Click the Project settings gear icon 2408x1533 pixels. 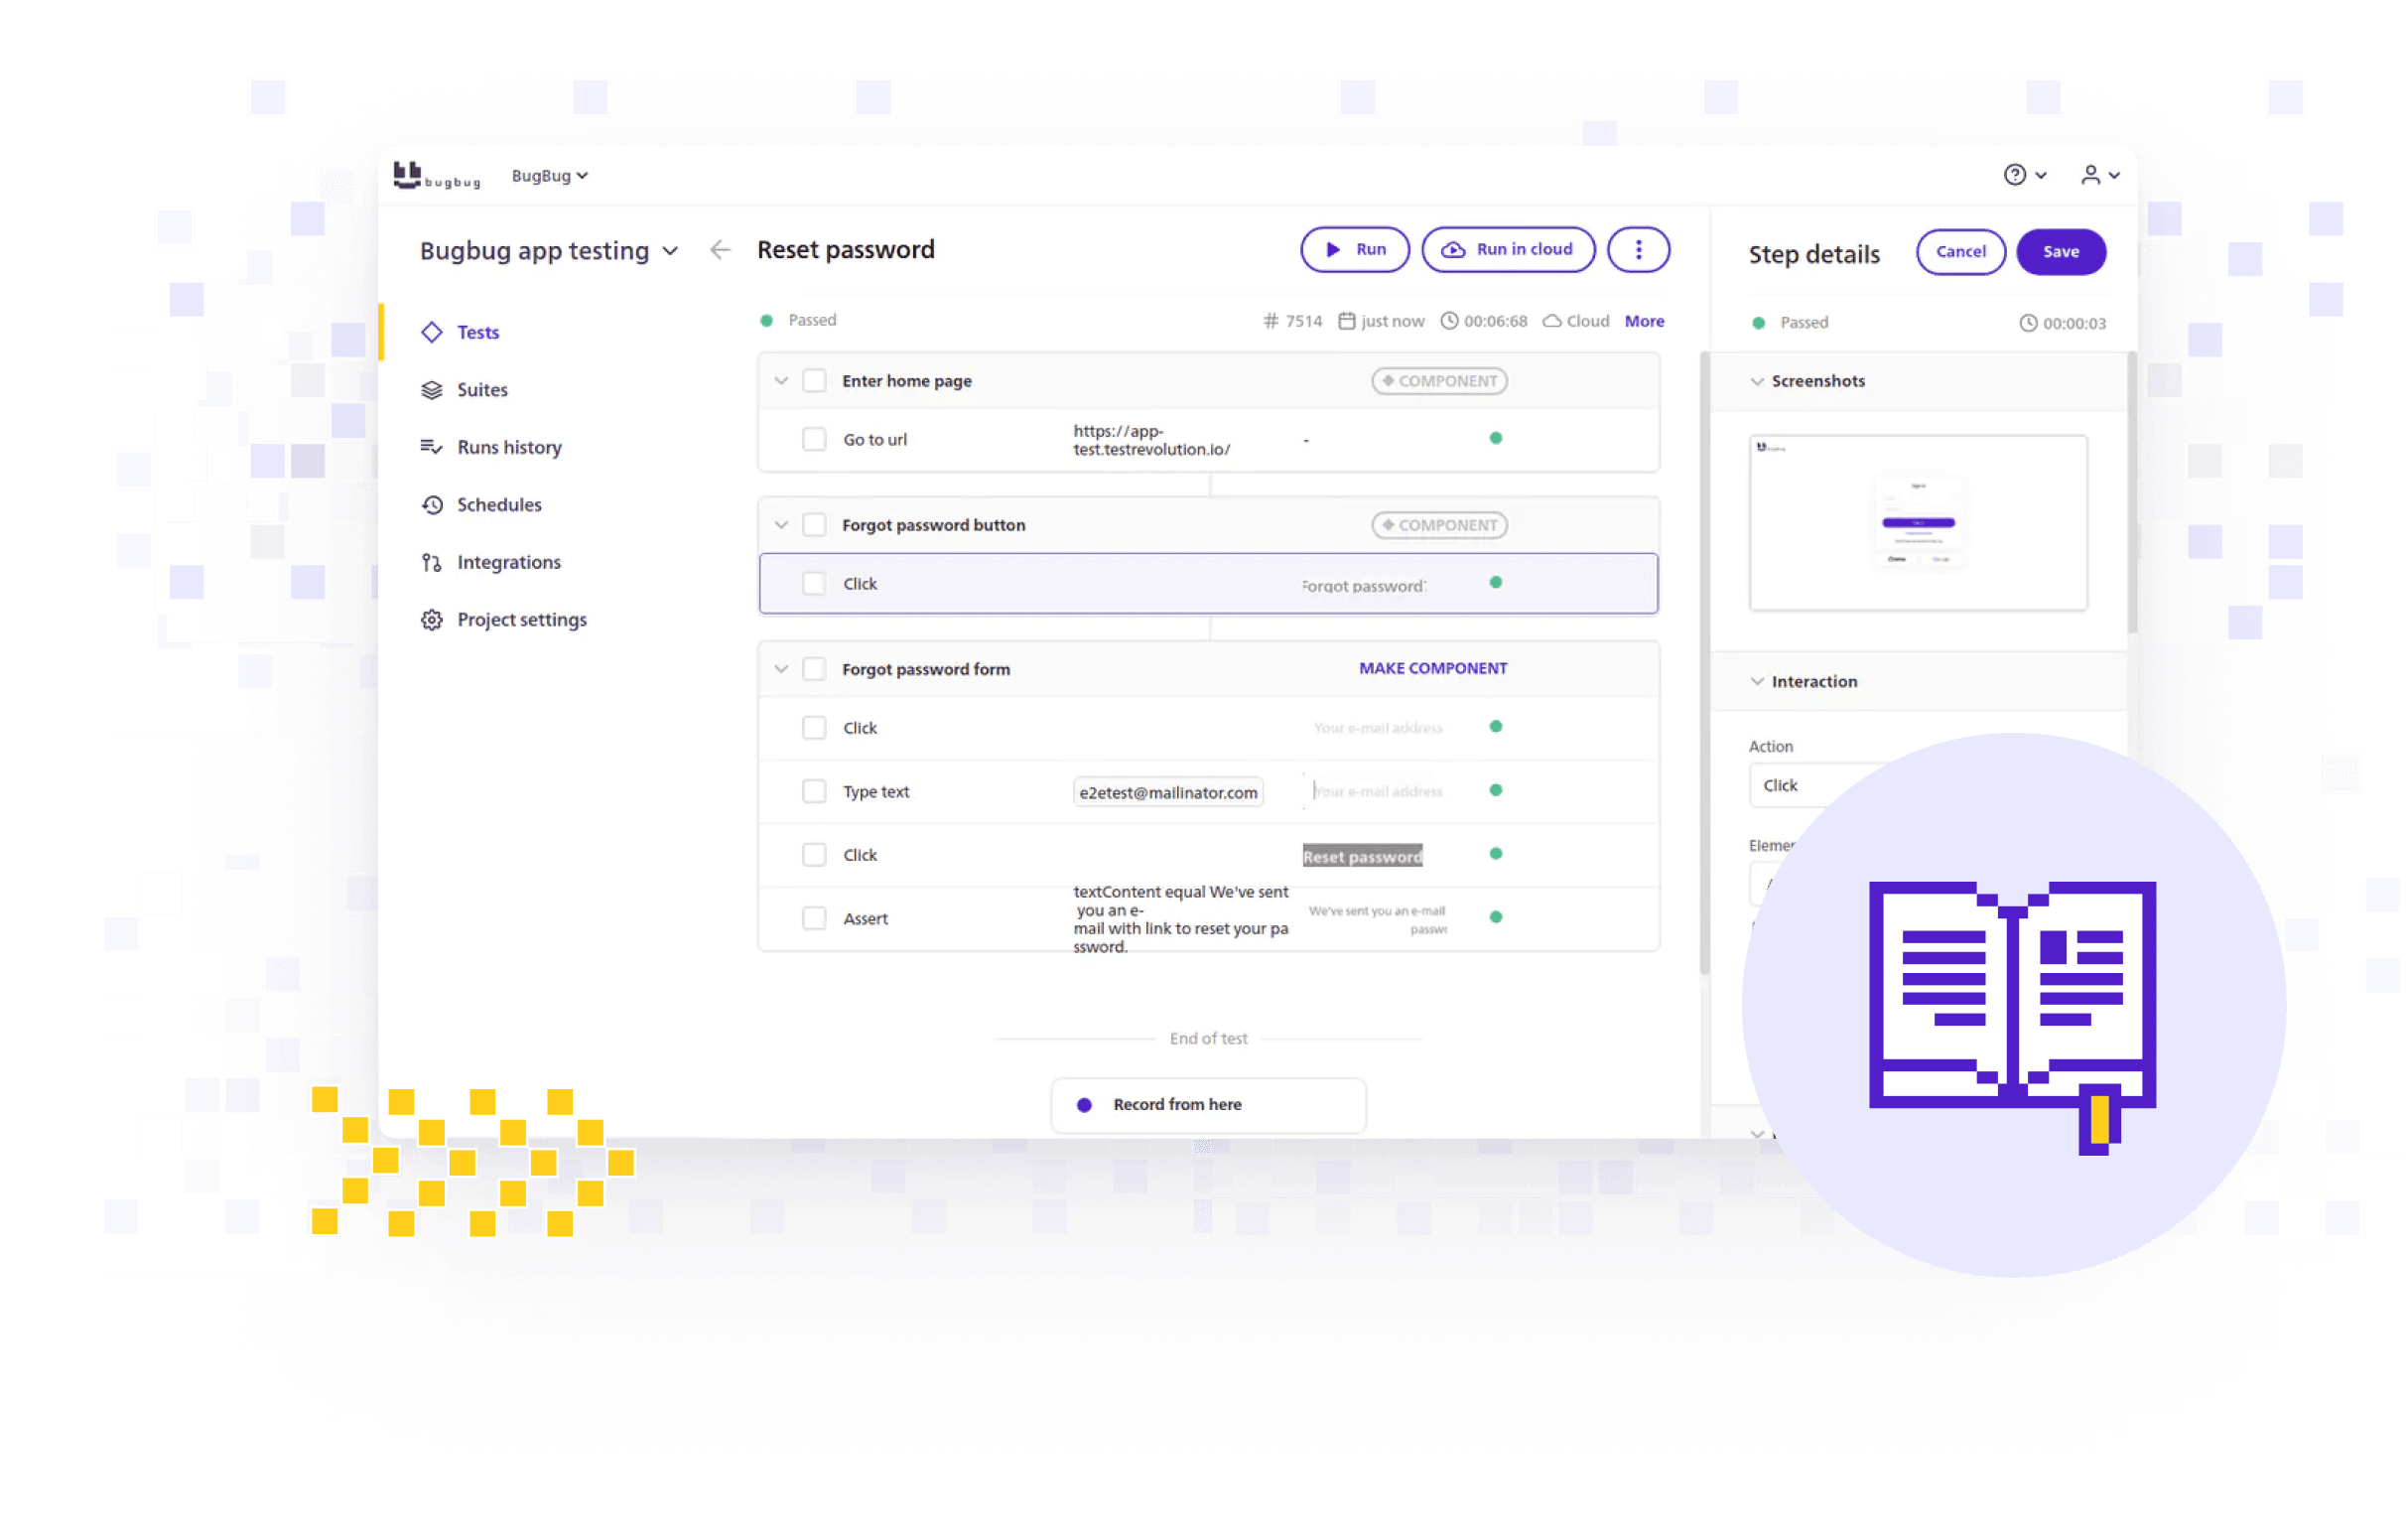(x=431, y=620)
